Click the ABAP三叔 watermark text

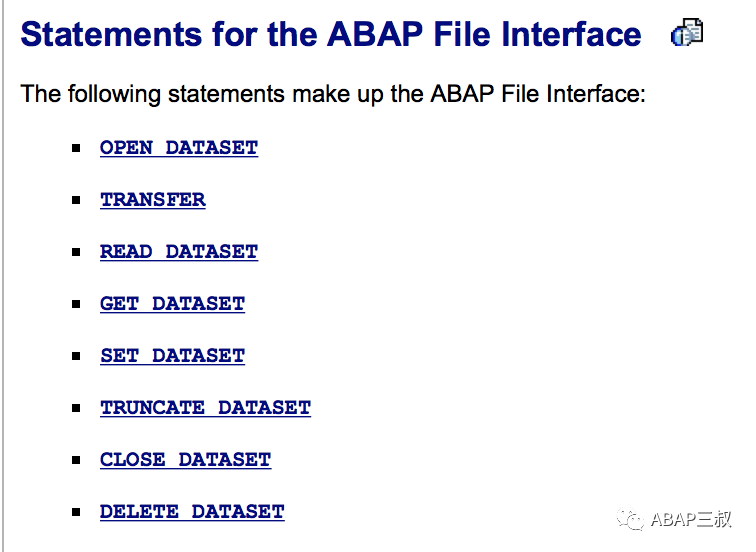click(x=691, y=519)
